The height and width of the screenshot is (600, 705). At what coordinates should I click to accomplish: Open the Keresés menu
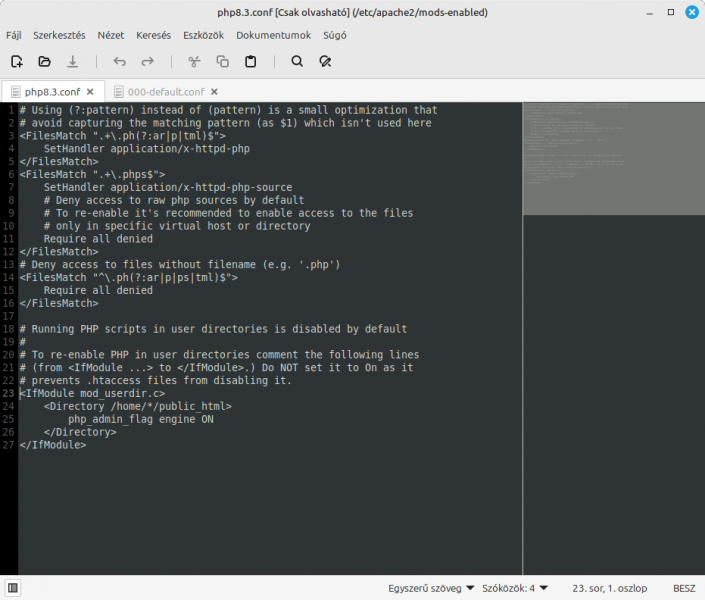click(153, 35)
